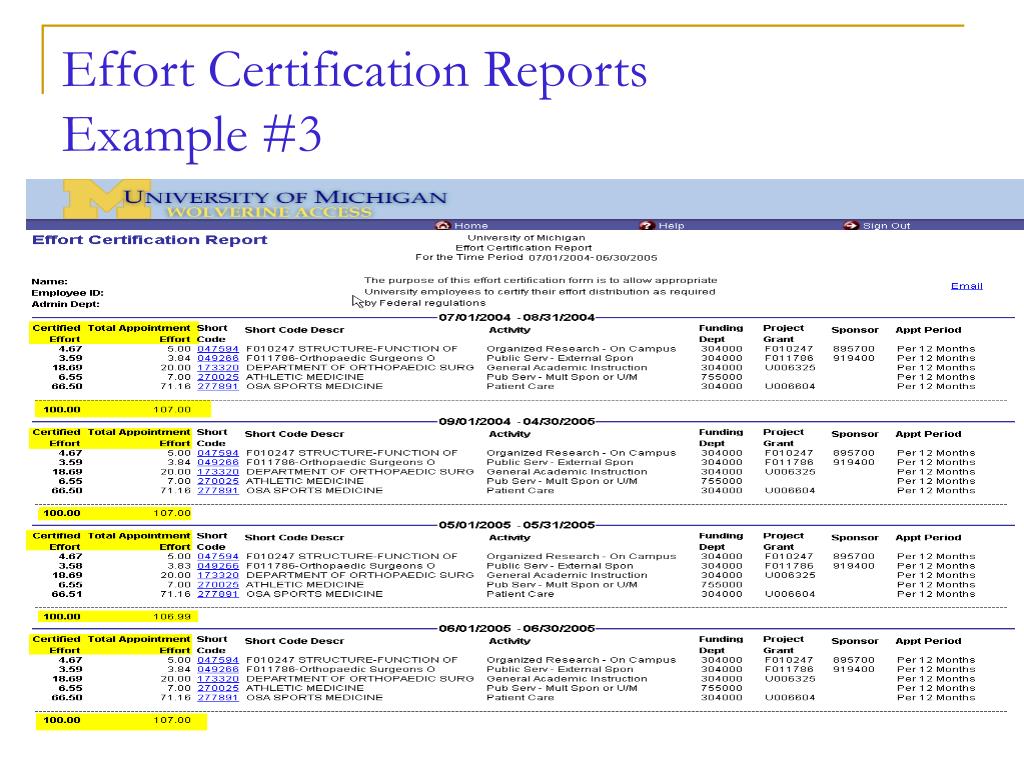Click sponsor '919400' in the 09/01/2004 section
1024x768 pixels.
pyautogui.click(x=854, y=462)
